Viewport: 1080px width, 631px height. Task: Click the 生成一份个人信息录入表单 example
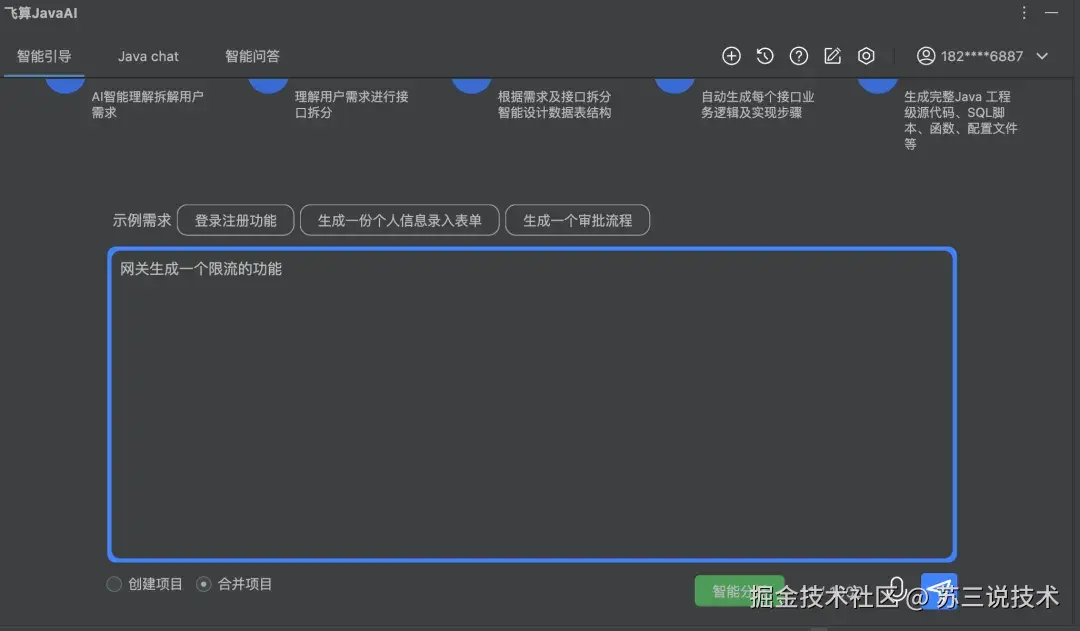pyautogui.click(x=399, y=220)
